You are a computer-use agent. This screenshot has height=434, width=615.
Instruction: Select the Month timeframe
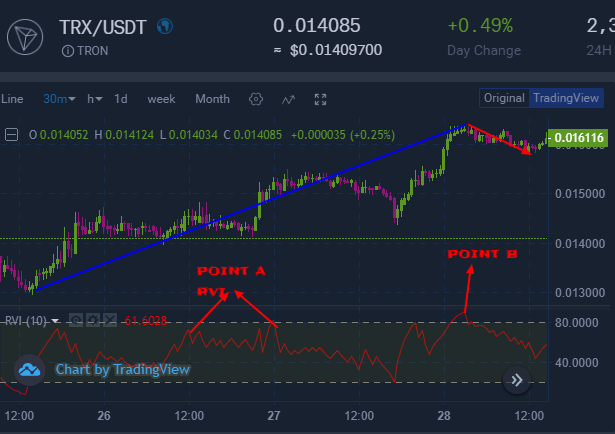pos(212,99)
